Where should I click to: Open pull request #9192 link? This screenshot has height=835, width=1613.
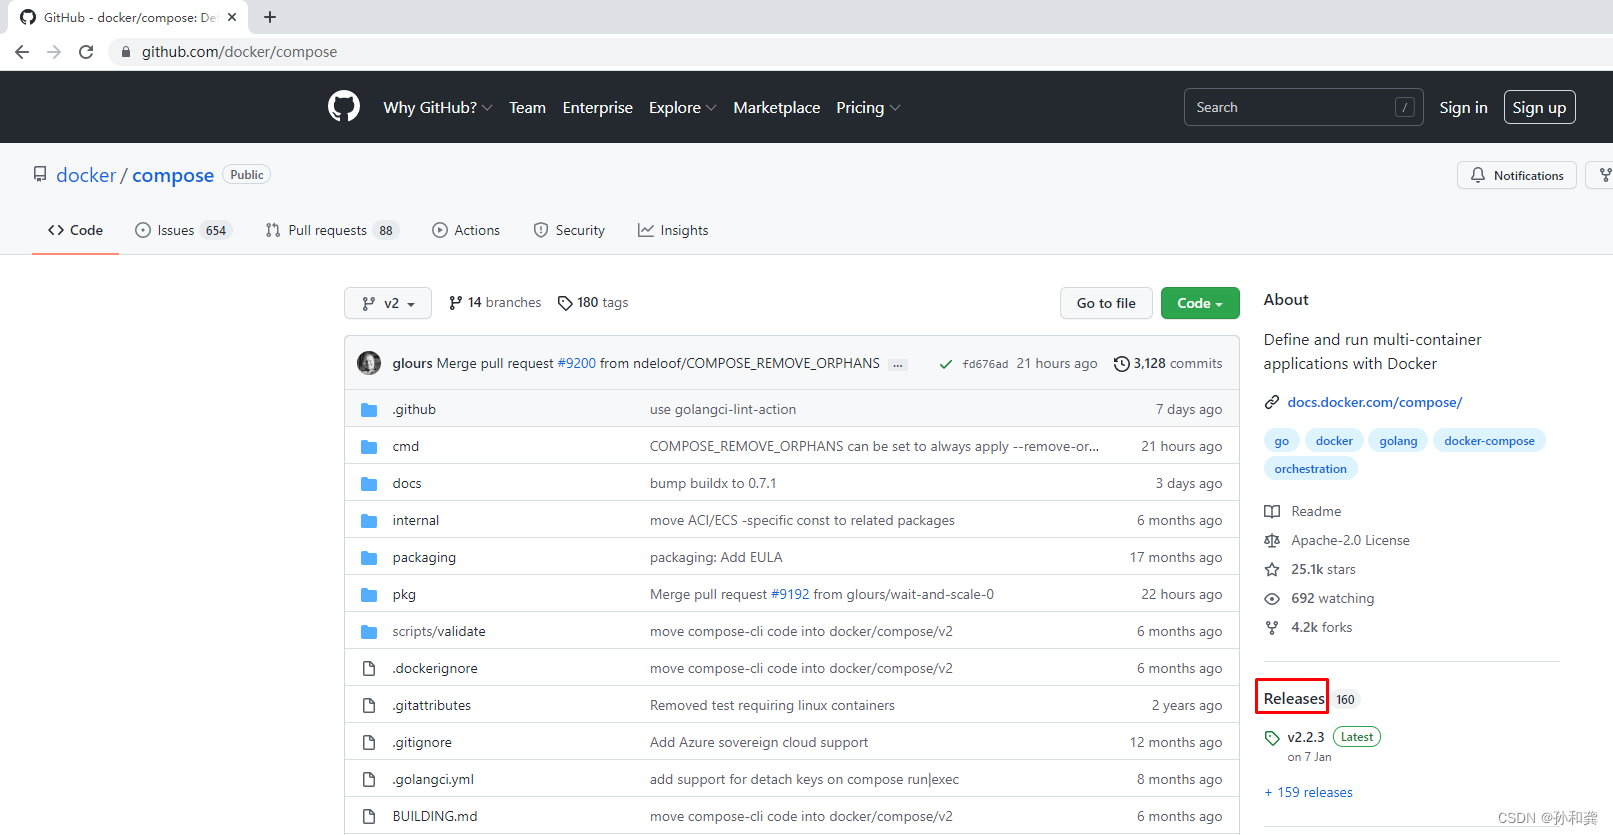[x=790, y=594]
